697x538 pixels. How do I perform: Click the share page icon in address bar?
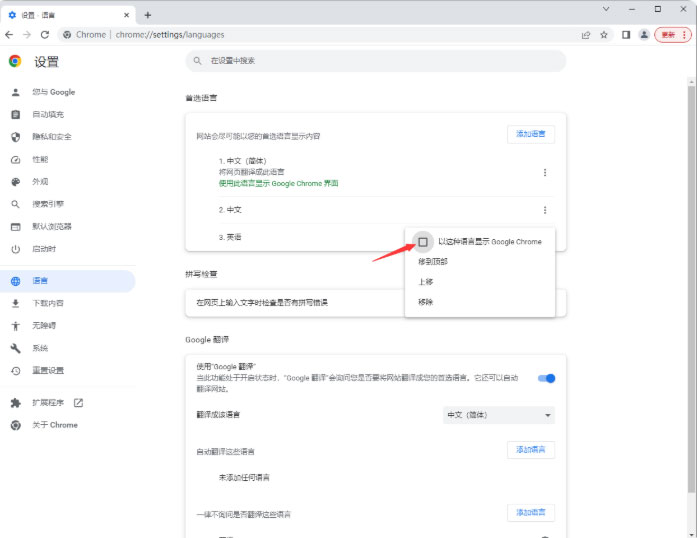point(586,35)
